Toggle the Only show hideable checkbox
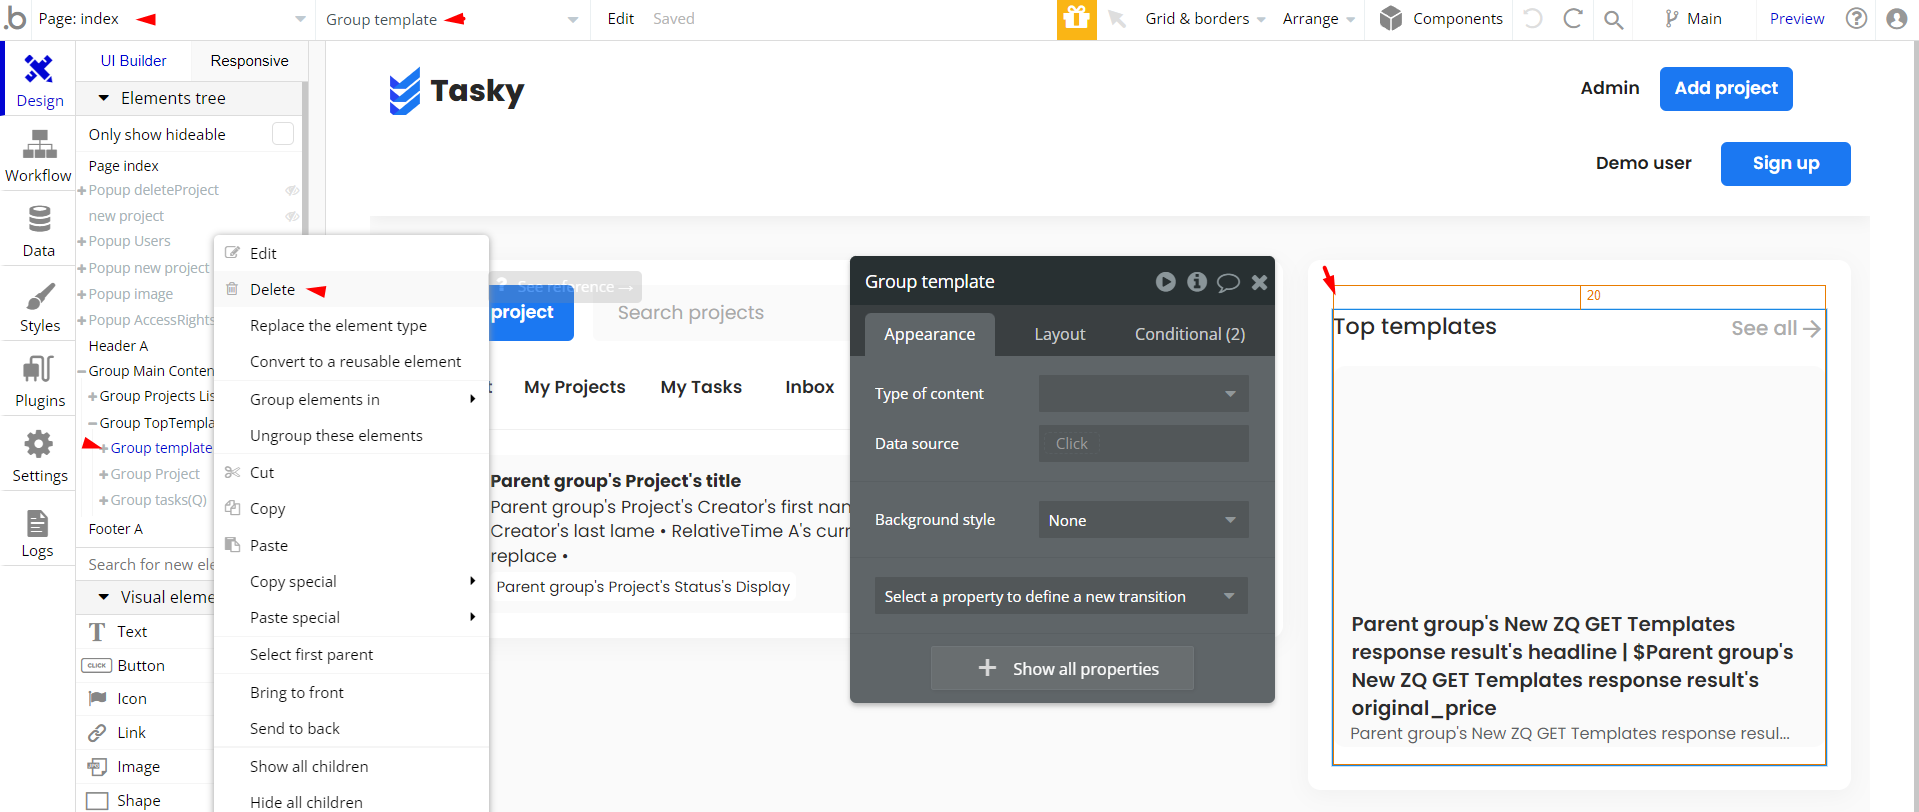 coord(283,134)
